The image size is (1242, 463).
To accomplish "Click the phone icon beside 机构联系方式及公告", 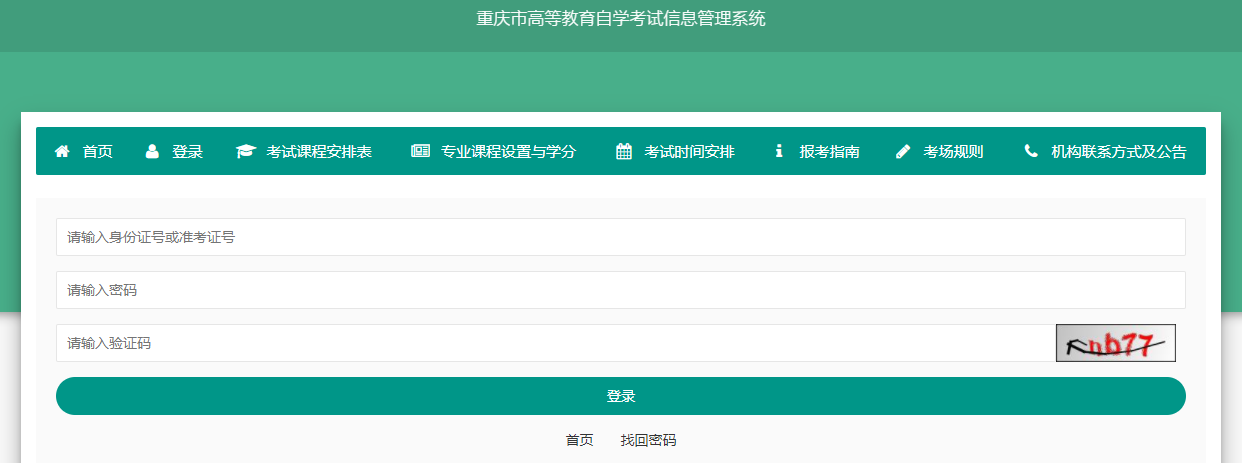I will (1031, 152).
